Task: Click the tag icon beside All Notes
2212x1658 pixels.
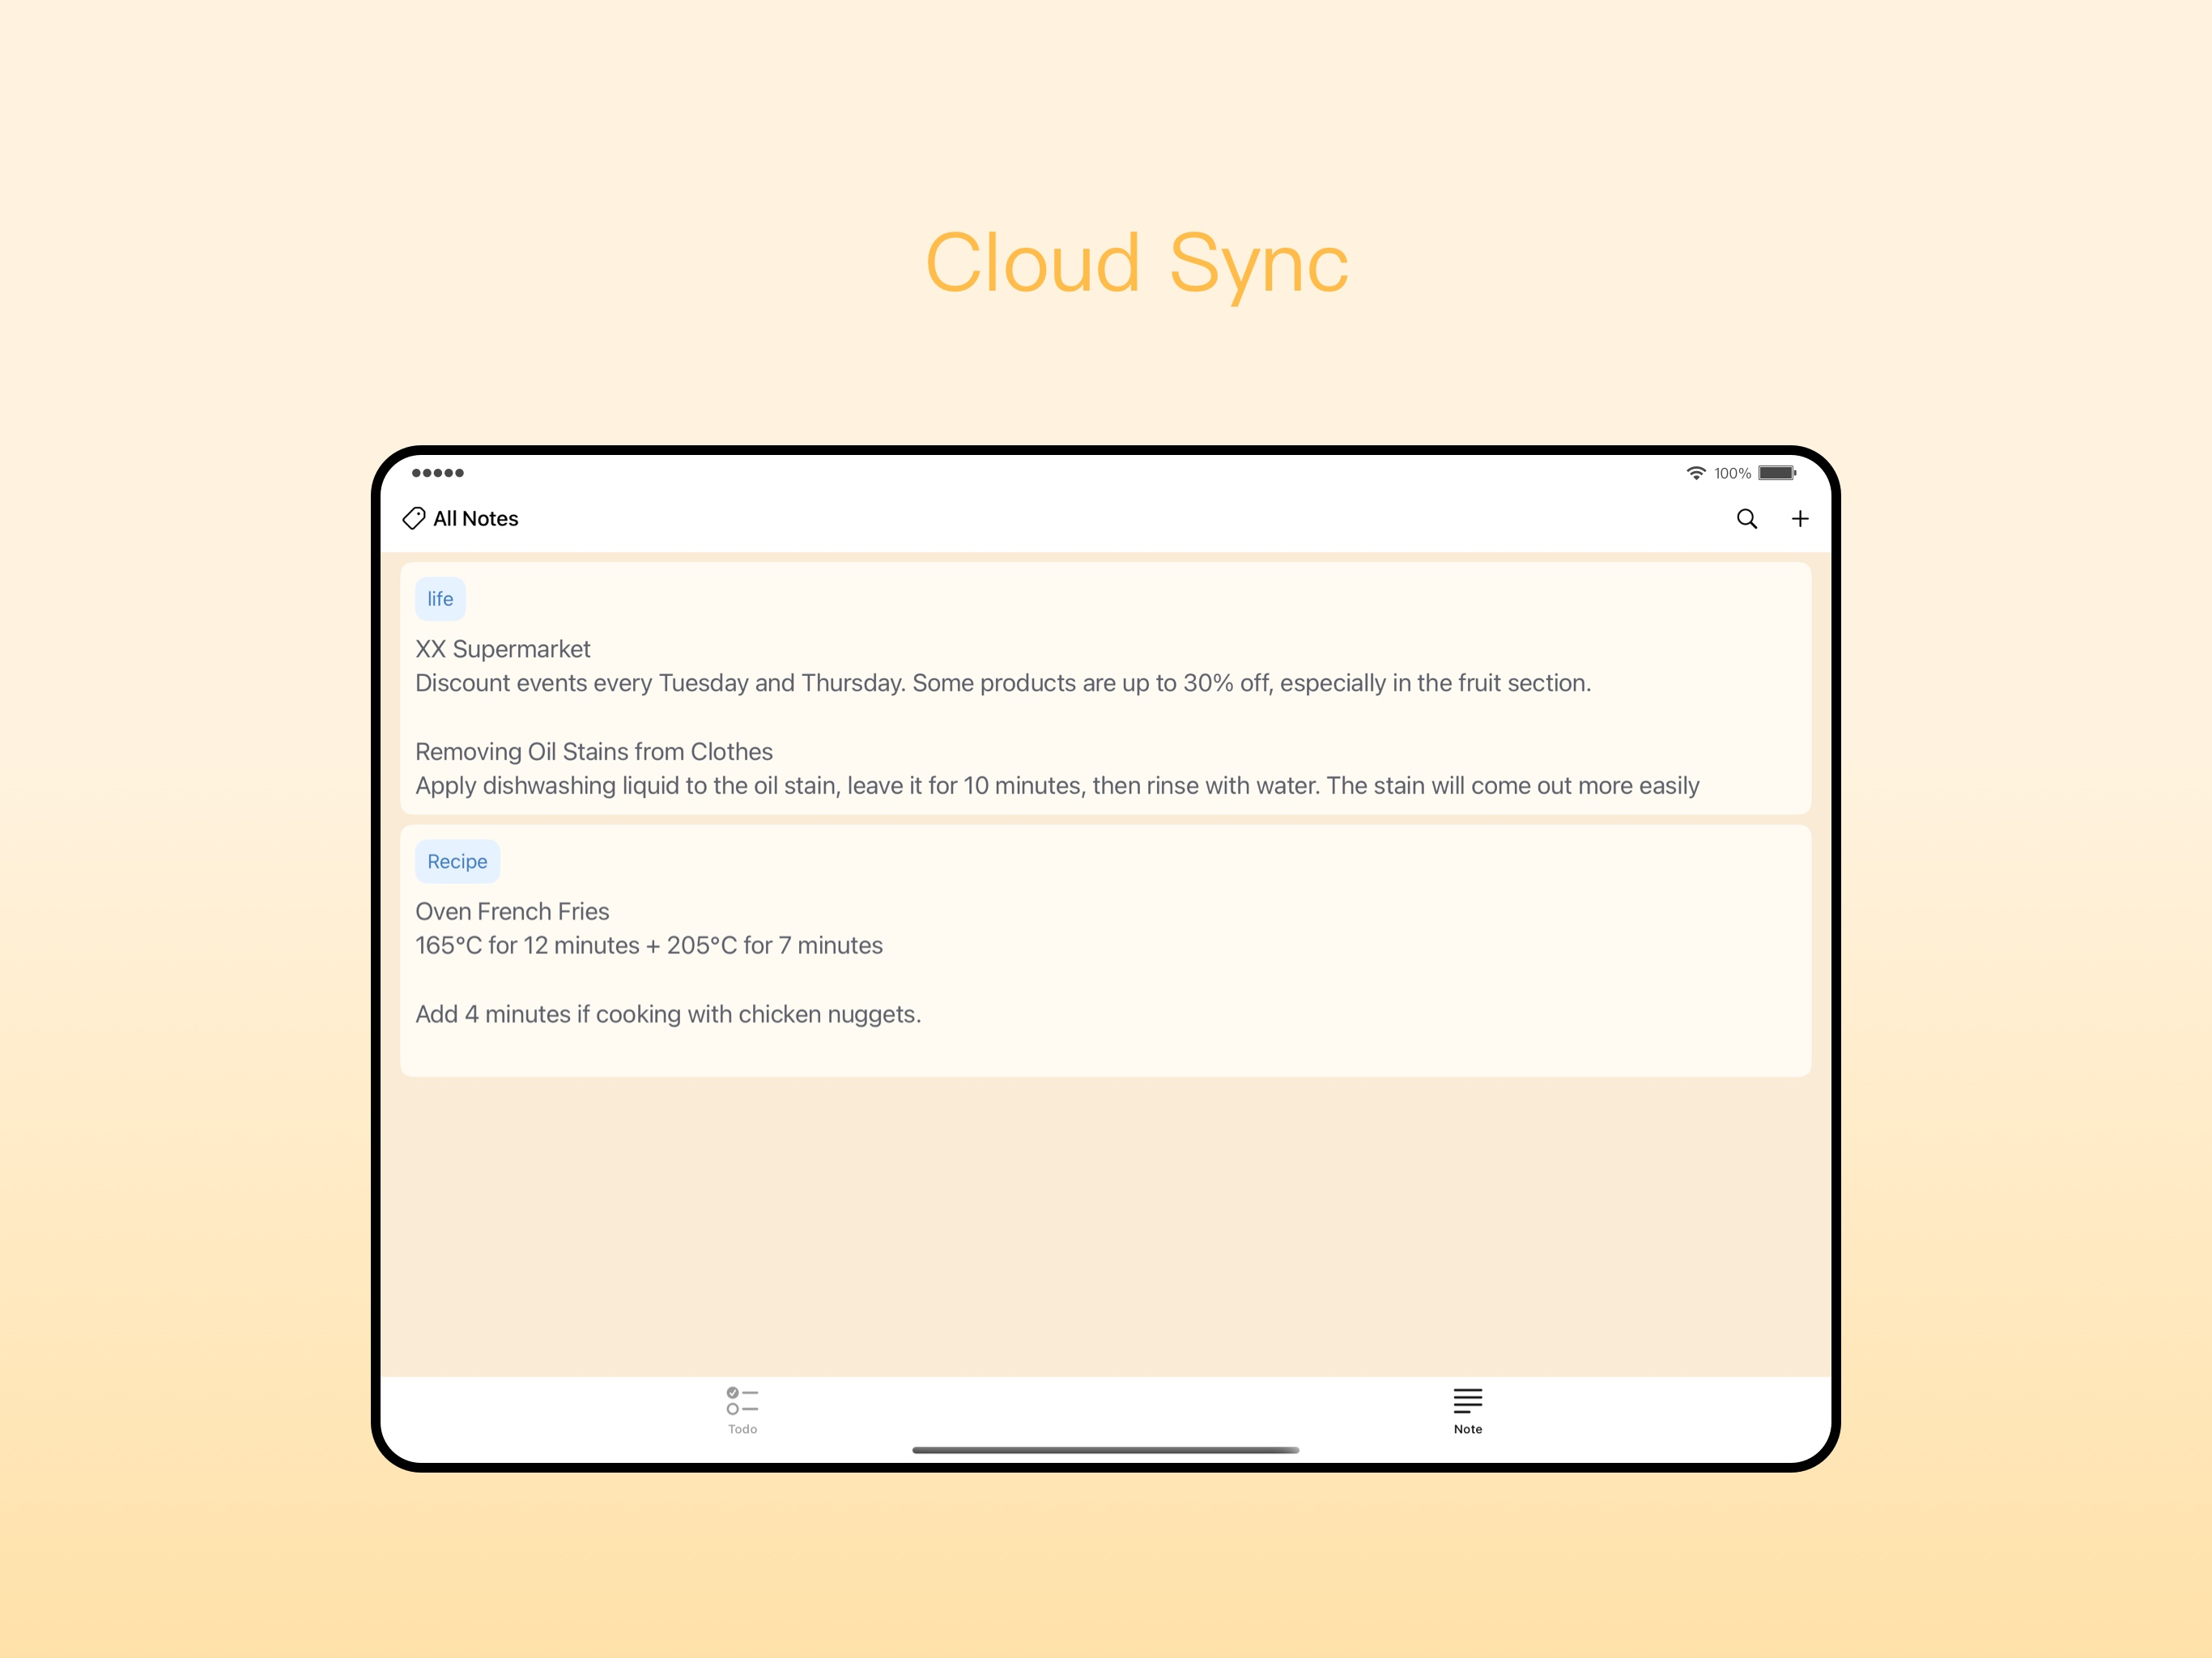Action: (414, 518)
